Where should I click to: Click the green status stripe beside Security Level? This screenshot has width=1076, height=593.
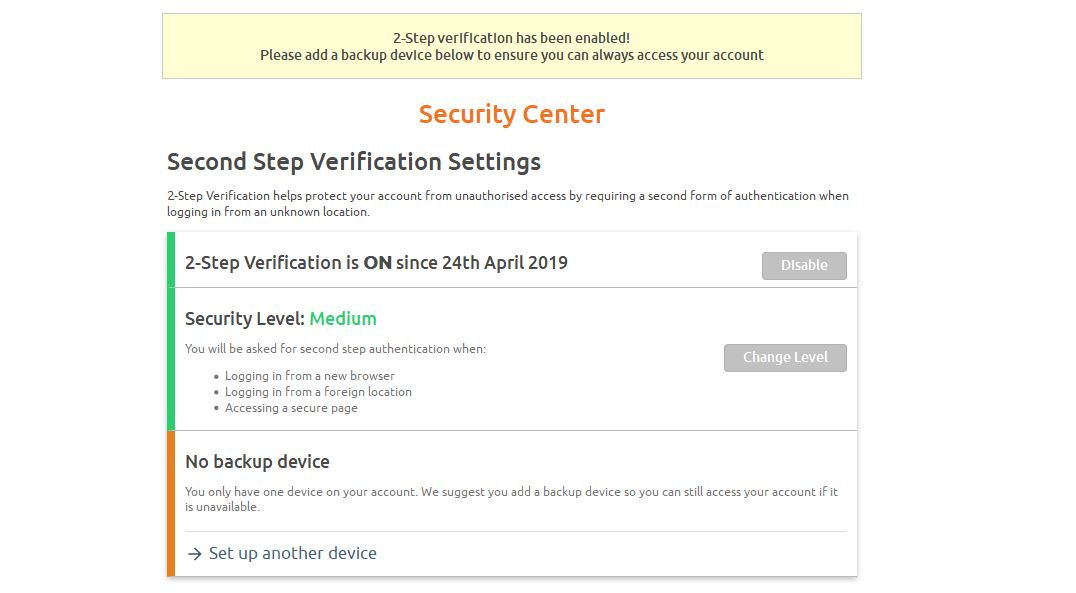pyautogui.click(x=171, y=358)
